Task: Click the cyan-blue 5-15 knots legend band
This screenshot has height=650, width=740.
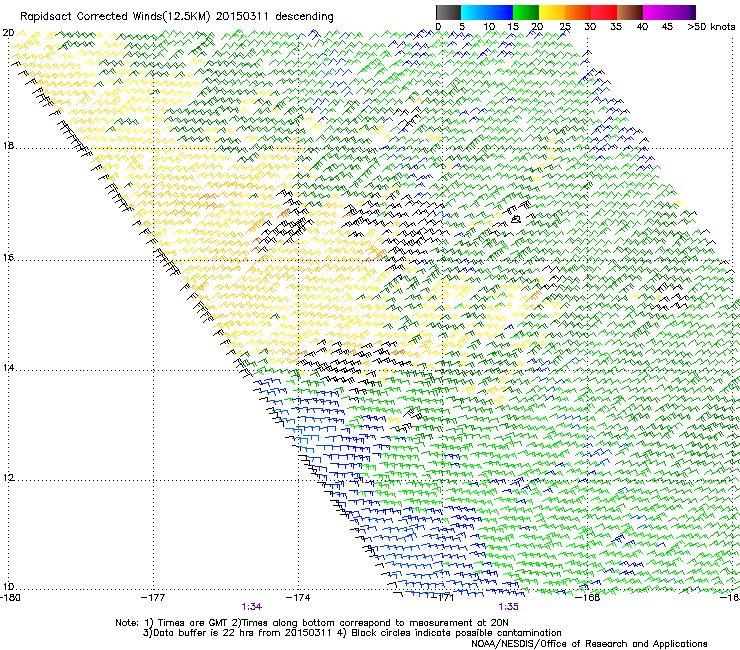Action: coord(487,12)
